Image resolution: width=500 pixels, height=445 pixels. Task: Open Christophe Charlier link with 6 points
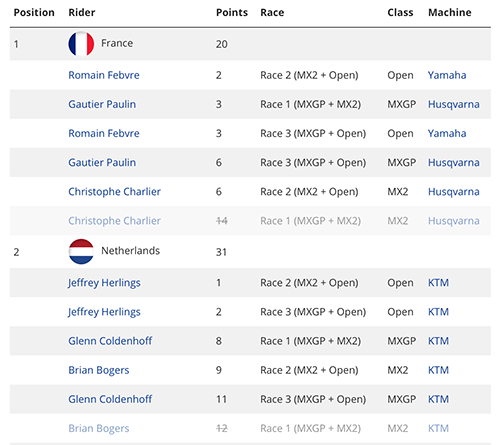tap(114, 192)
